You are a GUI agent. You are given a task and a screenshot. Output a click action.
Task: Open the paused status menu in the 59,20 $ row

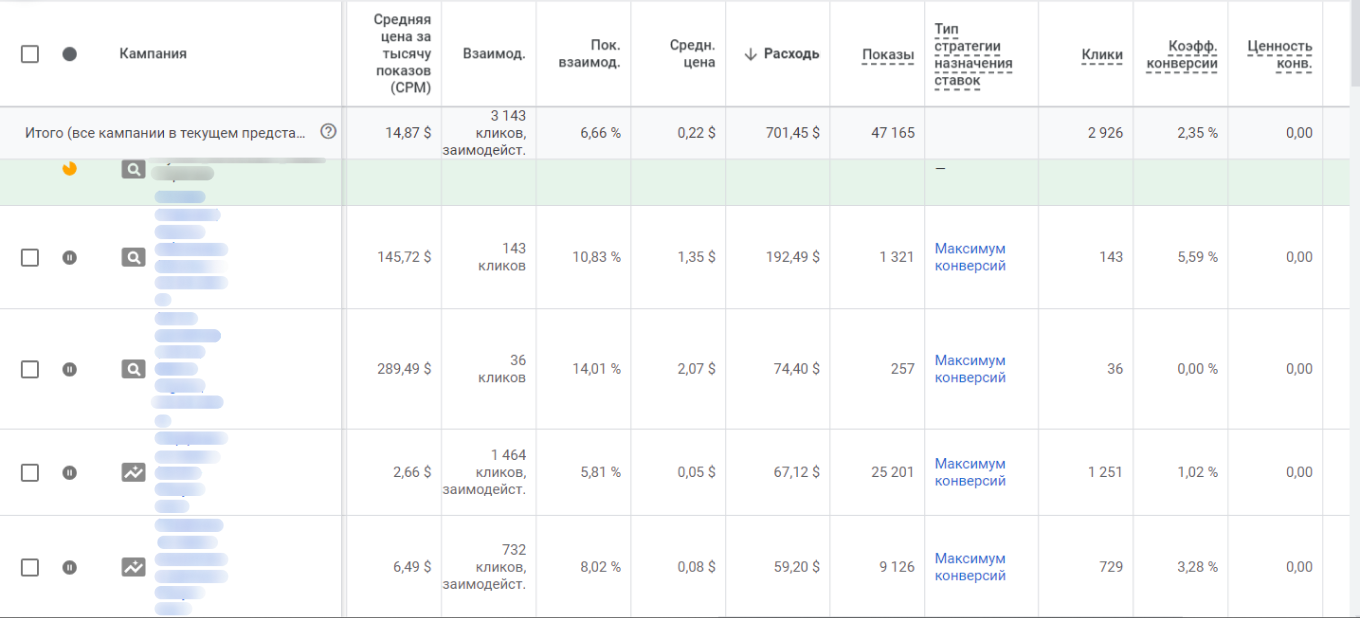click(x=69, y=567)
